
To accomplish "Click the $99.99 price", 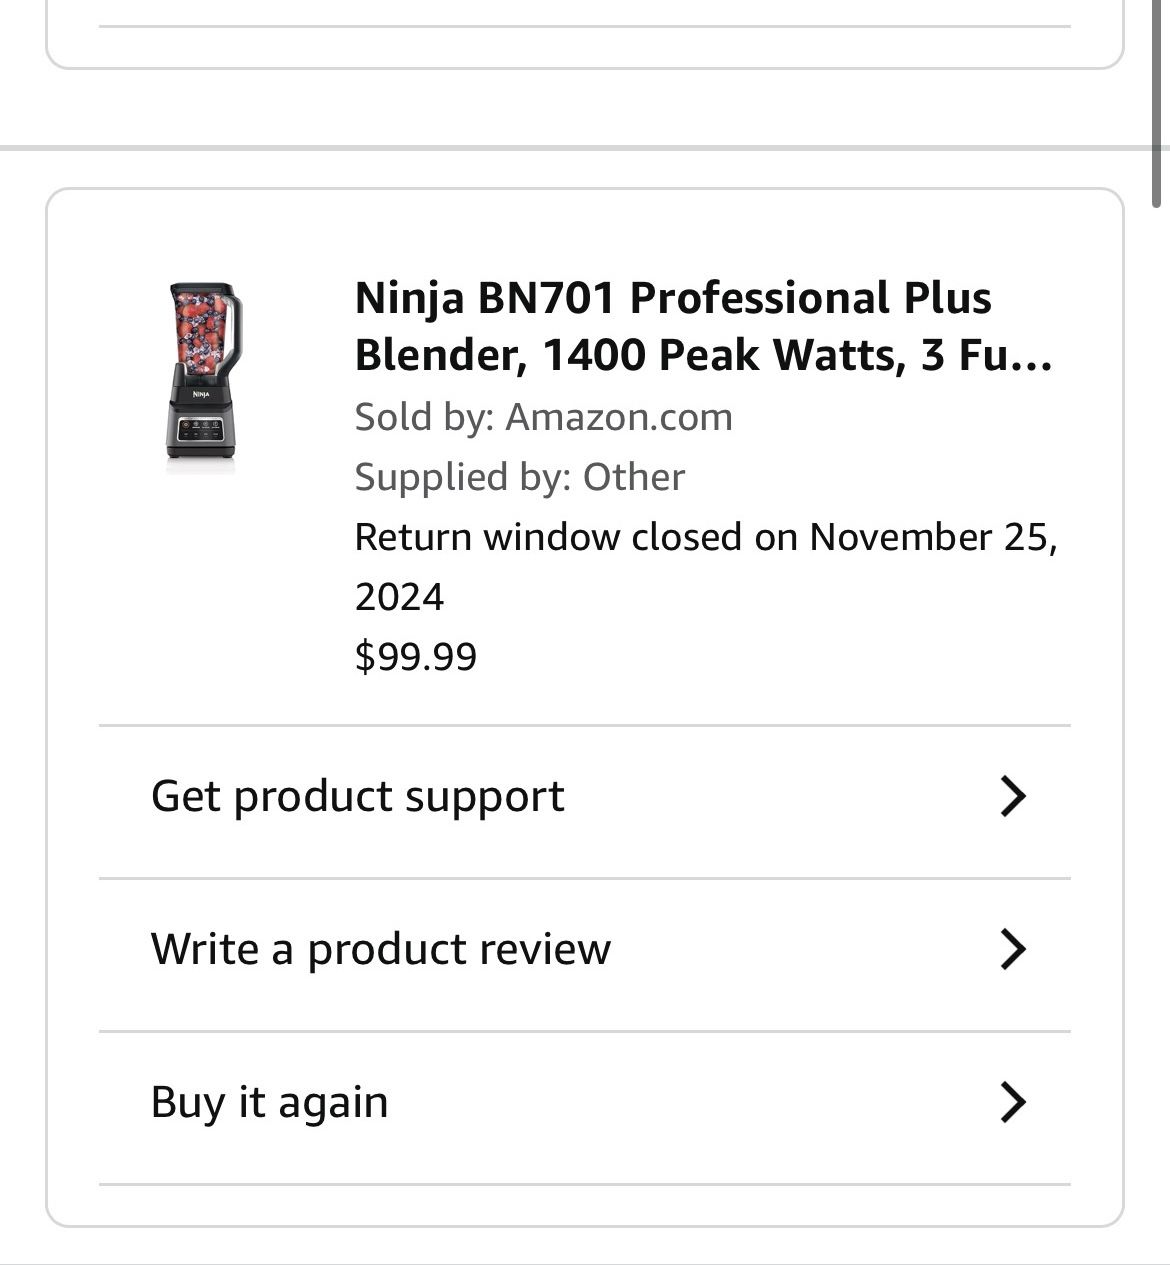I will coord(416,657).
